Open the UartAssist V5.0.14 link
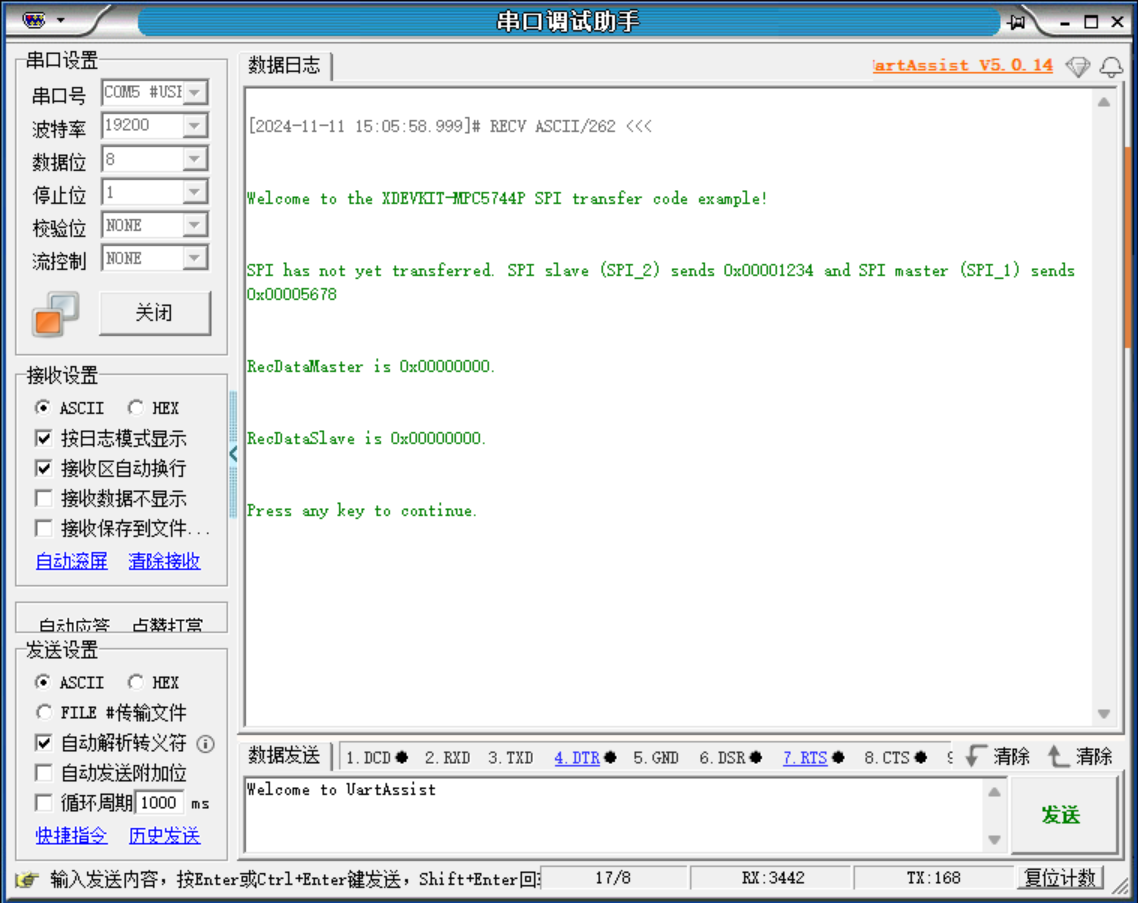This screenshot has width=1138, height=903. tap(962, 65)
